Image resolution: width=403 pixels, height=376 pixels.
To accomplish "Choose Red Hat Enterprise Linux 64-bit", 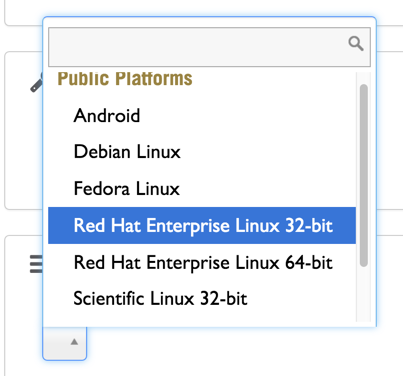I will click(202, 262).
